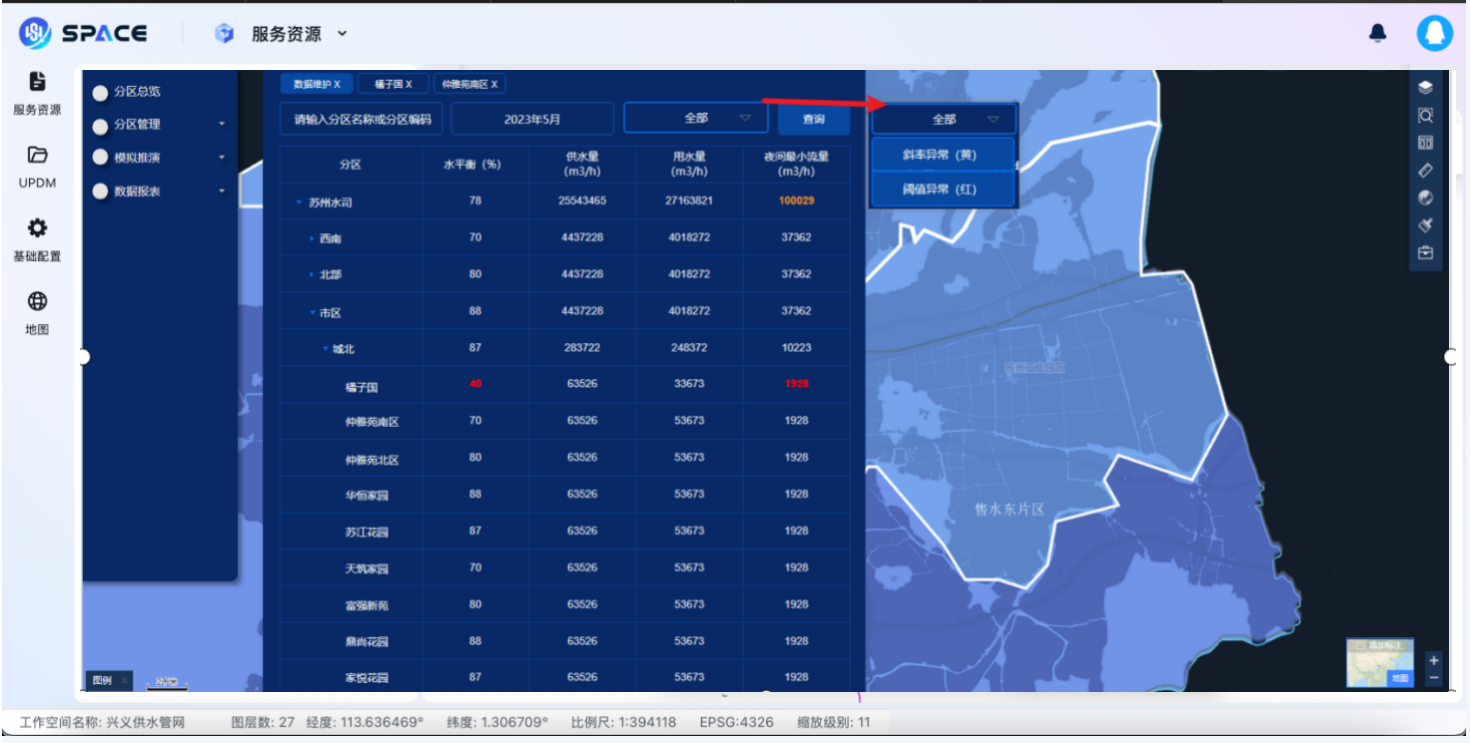Select the box zoom search tool
The width and height of the screenshot is (1470, 744).
[x=1425, y=115]
